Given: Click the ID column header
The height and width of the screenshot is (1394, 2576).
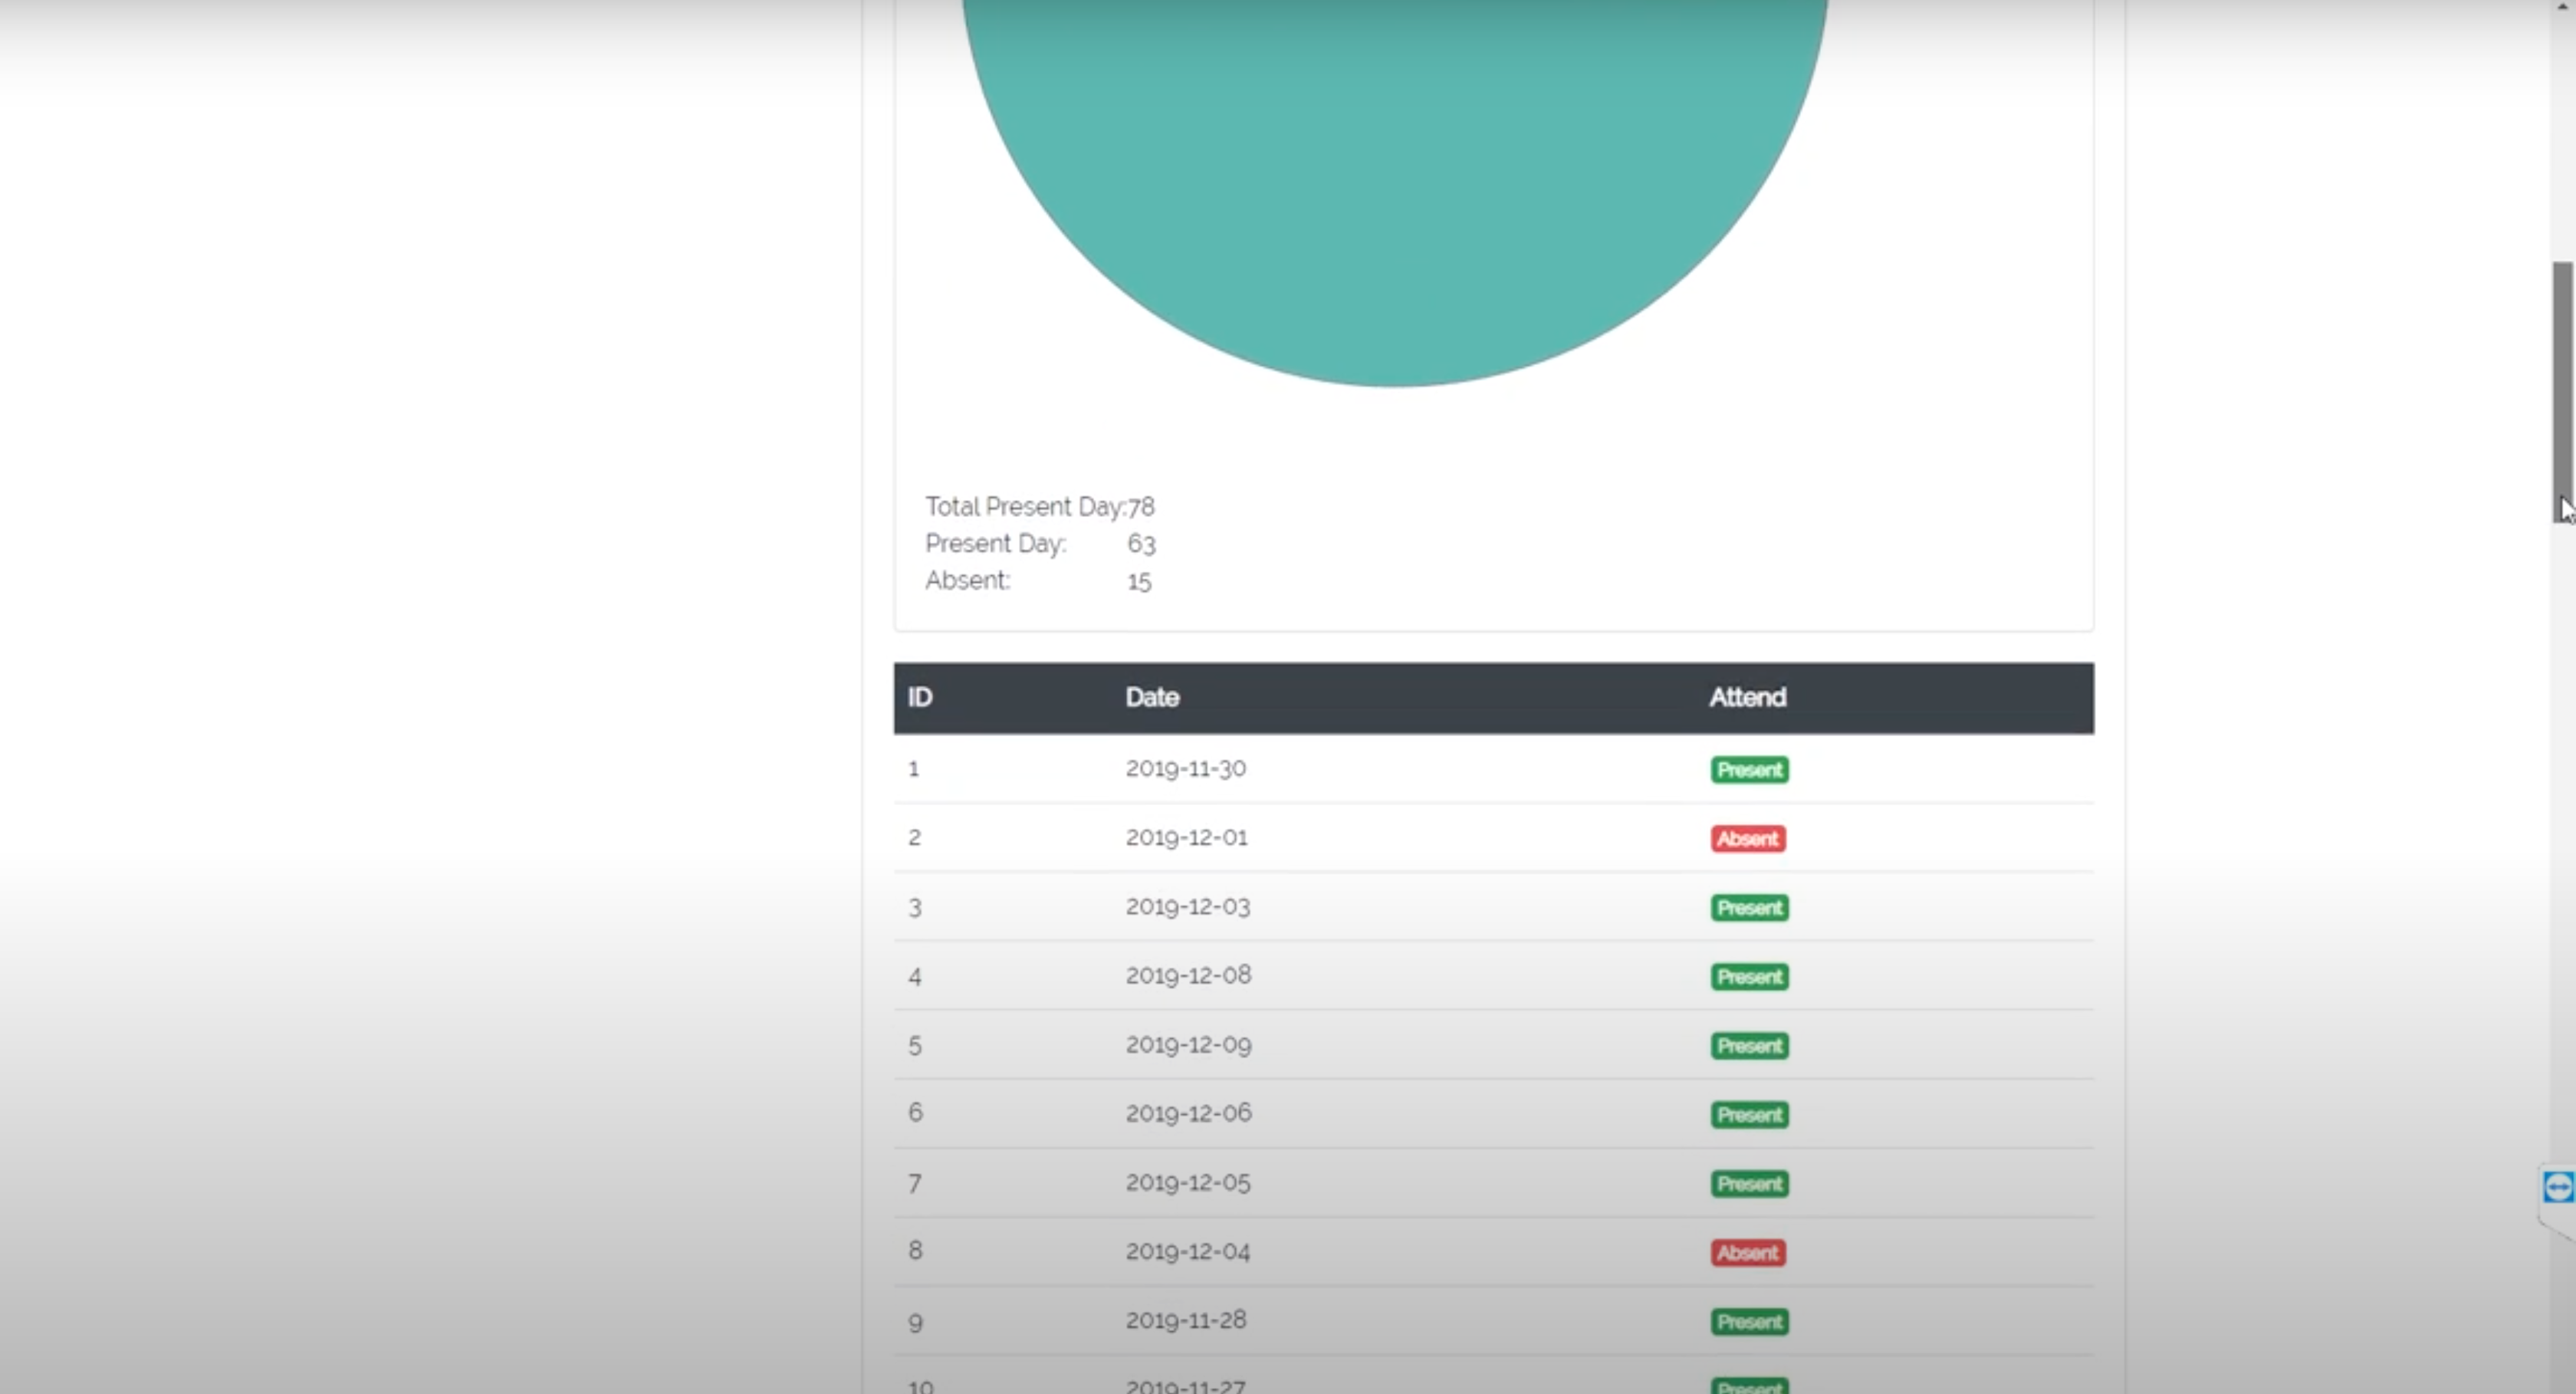Looking at the screenshot, I should pos(920,697).
